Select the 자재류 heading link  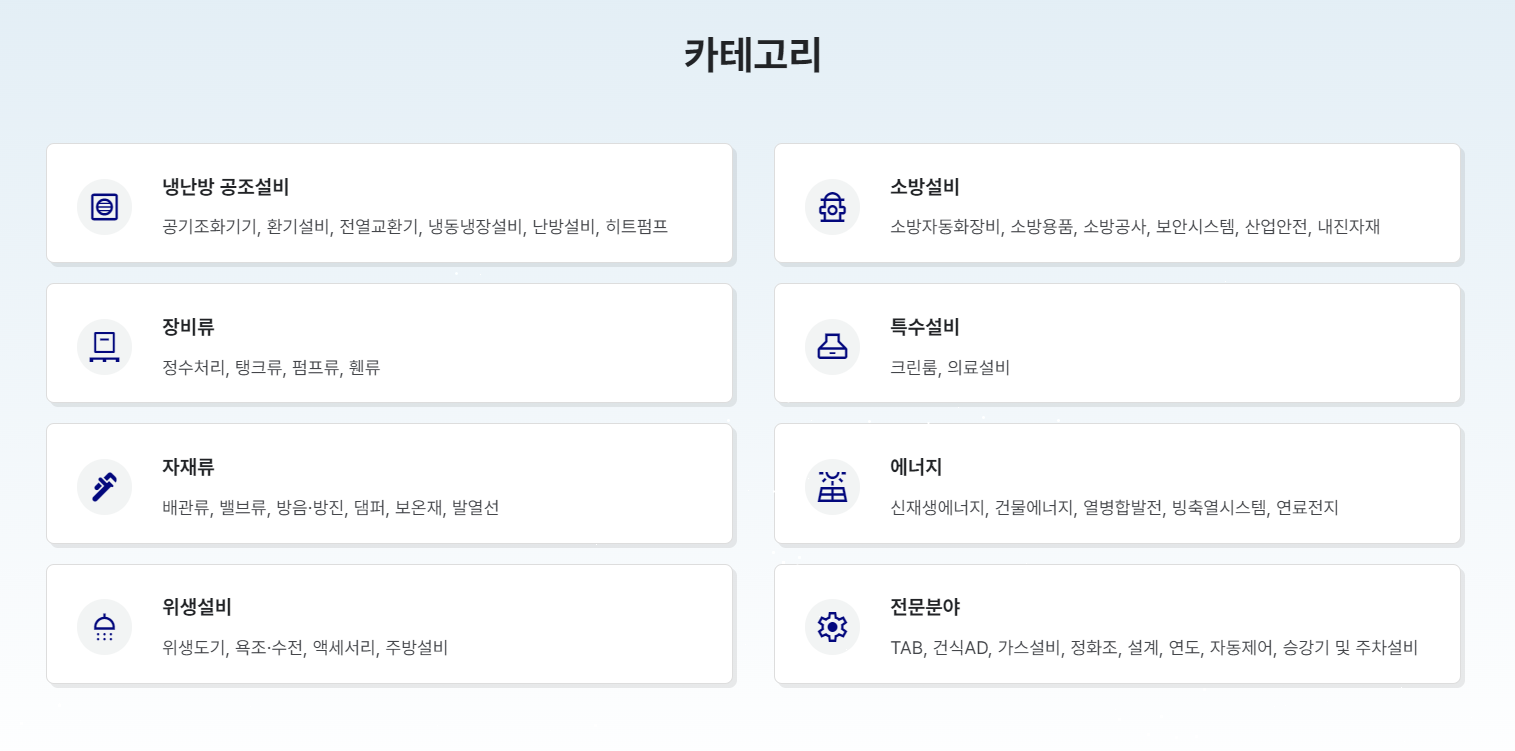188,467
